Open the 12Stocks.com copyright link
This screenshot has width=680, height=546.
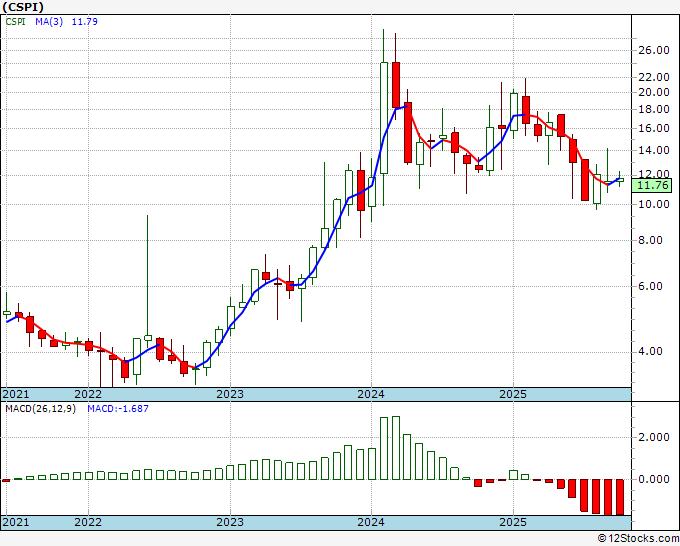638,539
